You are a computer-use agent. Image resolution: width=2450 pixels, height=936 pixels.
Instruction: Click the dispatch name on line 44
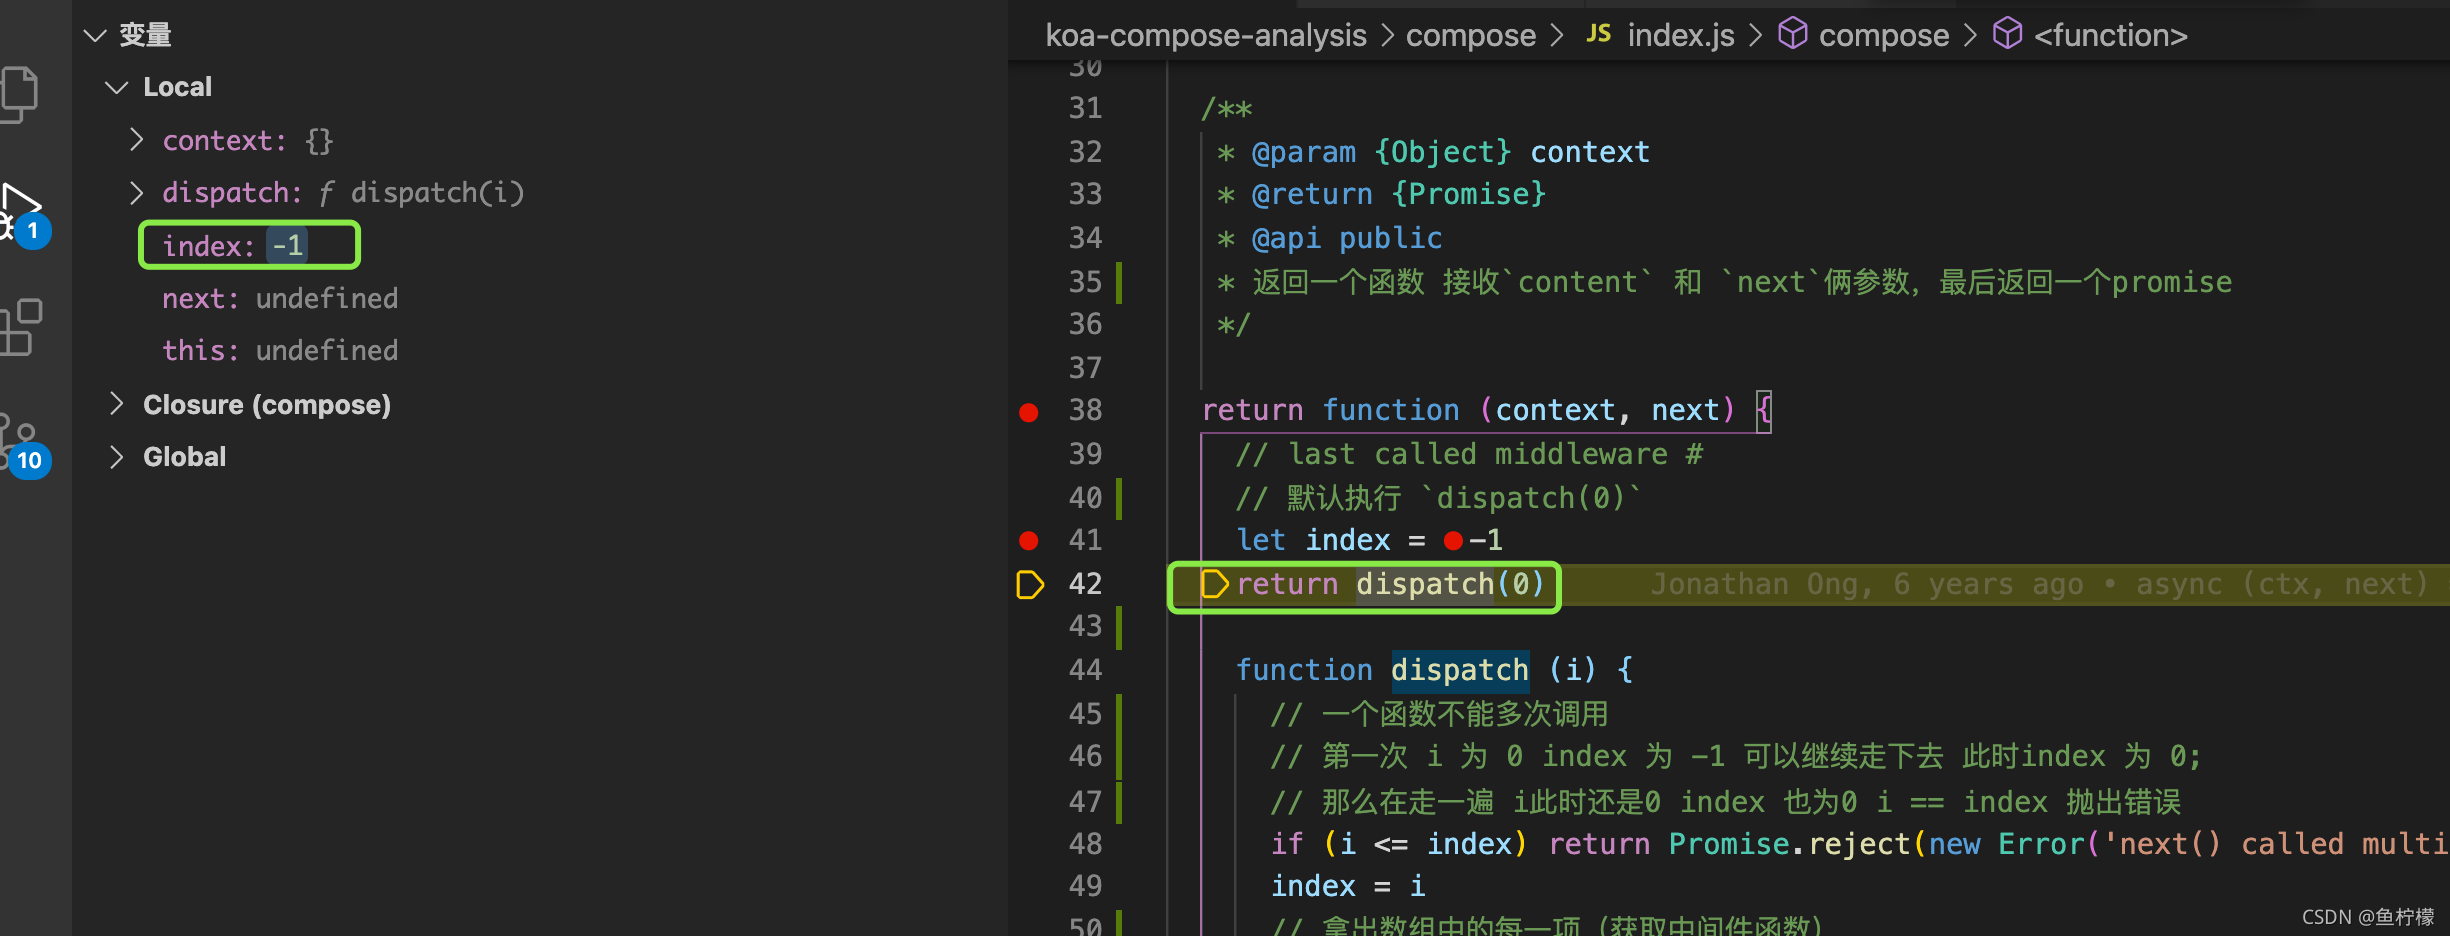coord(1460,670)
